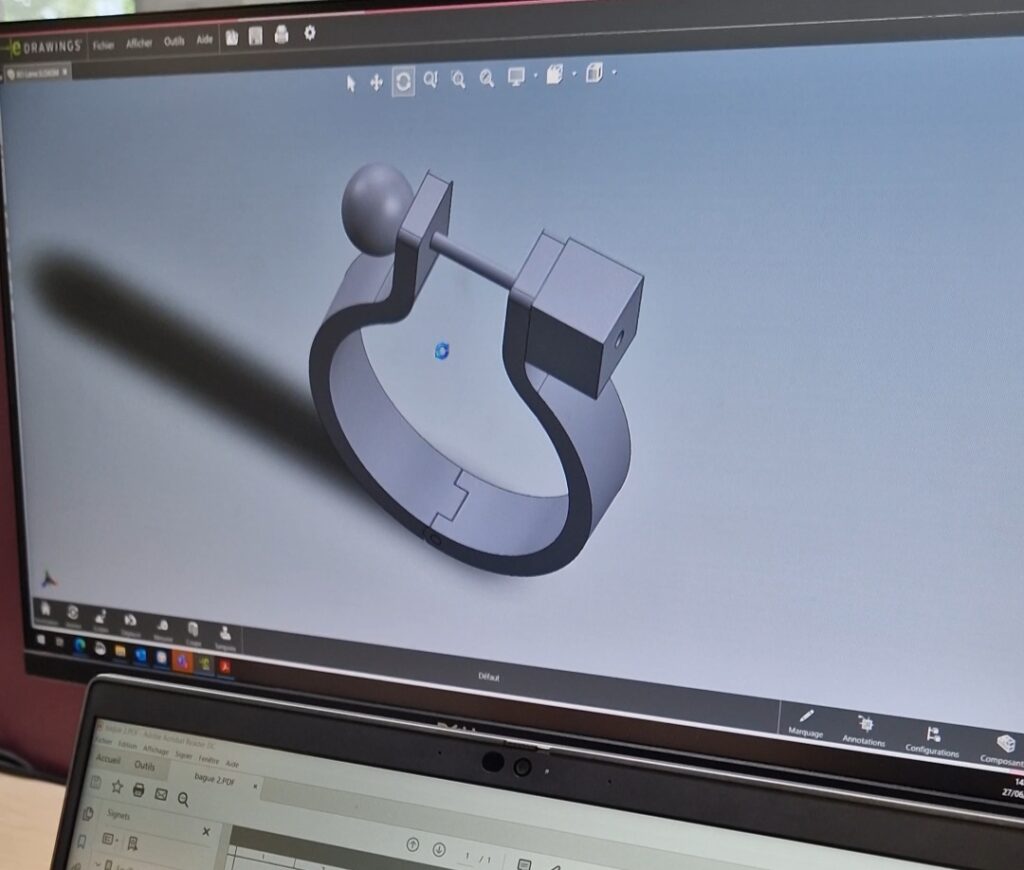Open the Fenêtre menu in Acrobat
The width and height of the screenshot is (1024, 870).
tap(208, 759)
